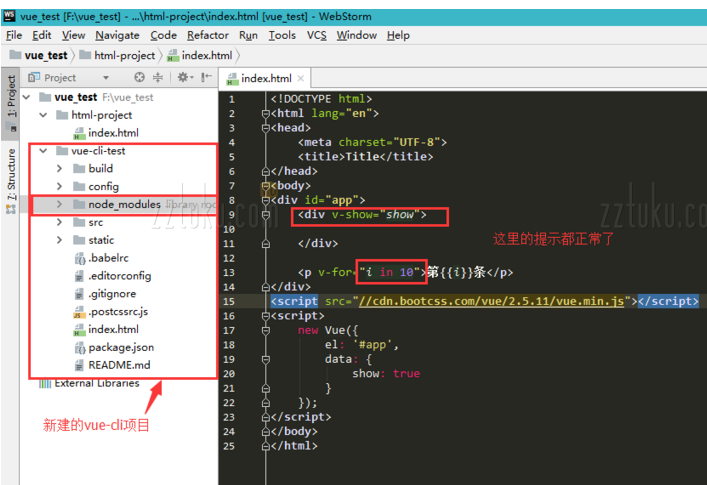Expand the src folder

60,223
